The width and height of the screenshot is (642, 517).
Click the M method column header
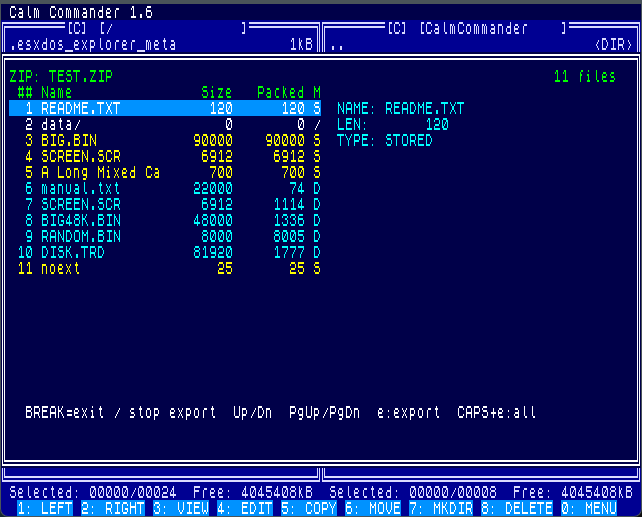pos(316,92)
